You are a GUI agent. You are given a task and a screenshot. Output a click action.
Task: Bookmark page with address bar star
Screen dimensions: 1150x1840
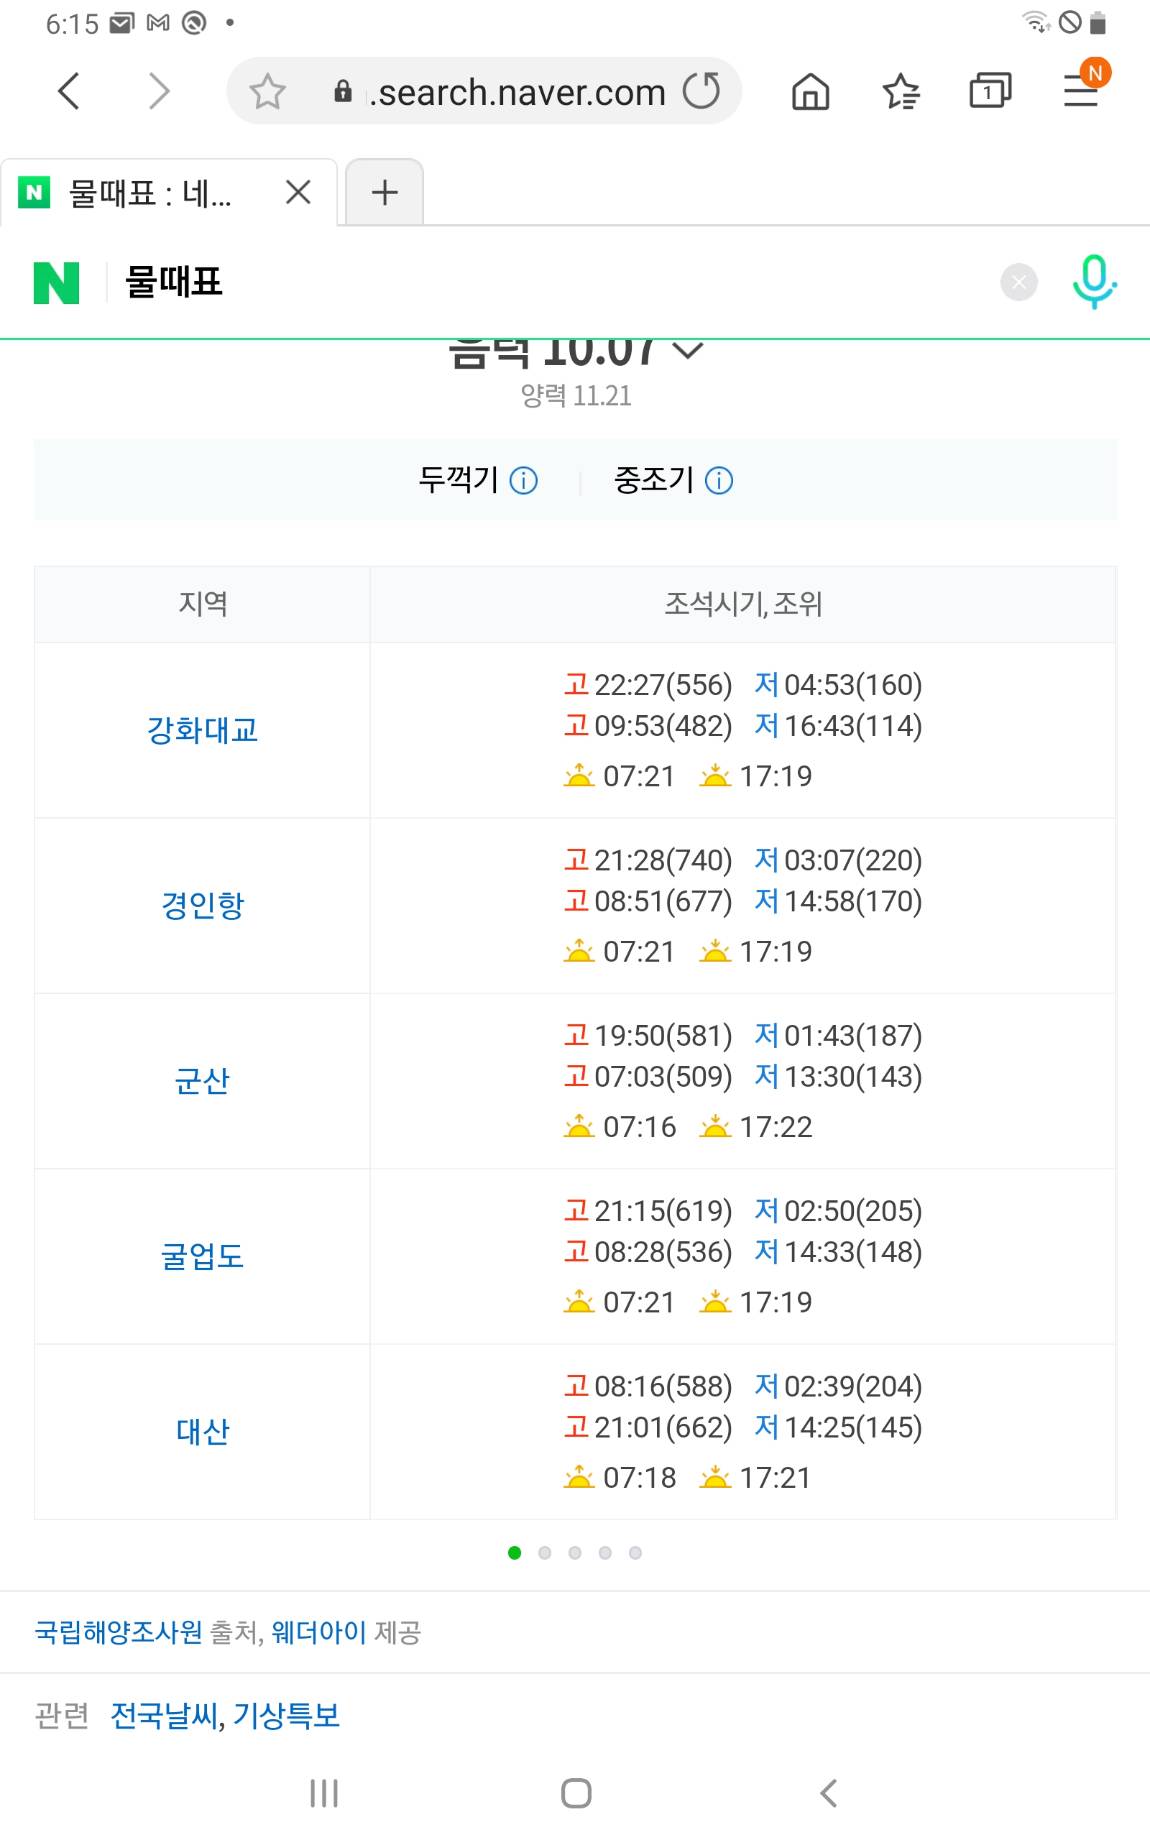tap(267, 92)
